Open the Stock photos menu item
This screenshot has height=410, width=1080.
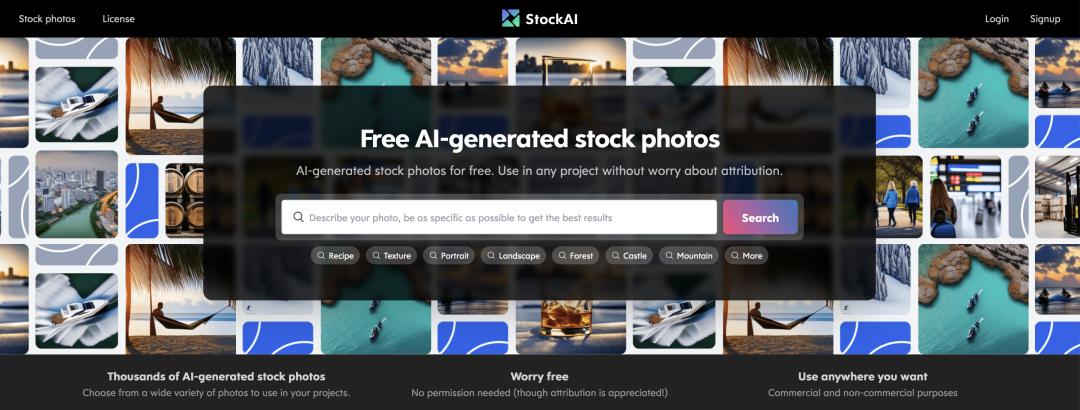point(47,19)
